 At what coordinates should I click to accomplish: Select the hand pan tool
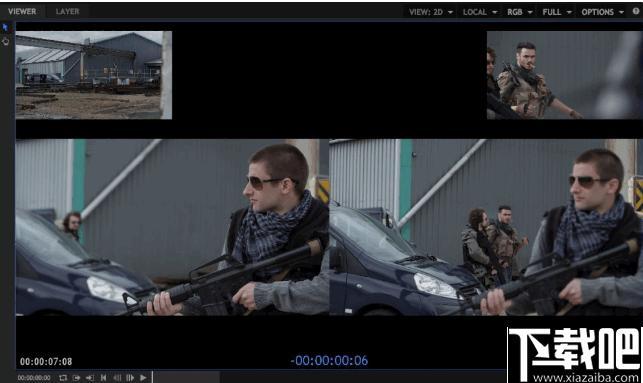[5, 41]
